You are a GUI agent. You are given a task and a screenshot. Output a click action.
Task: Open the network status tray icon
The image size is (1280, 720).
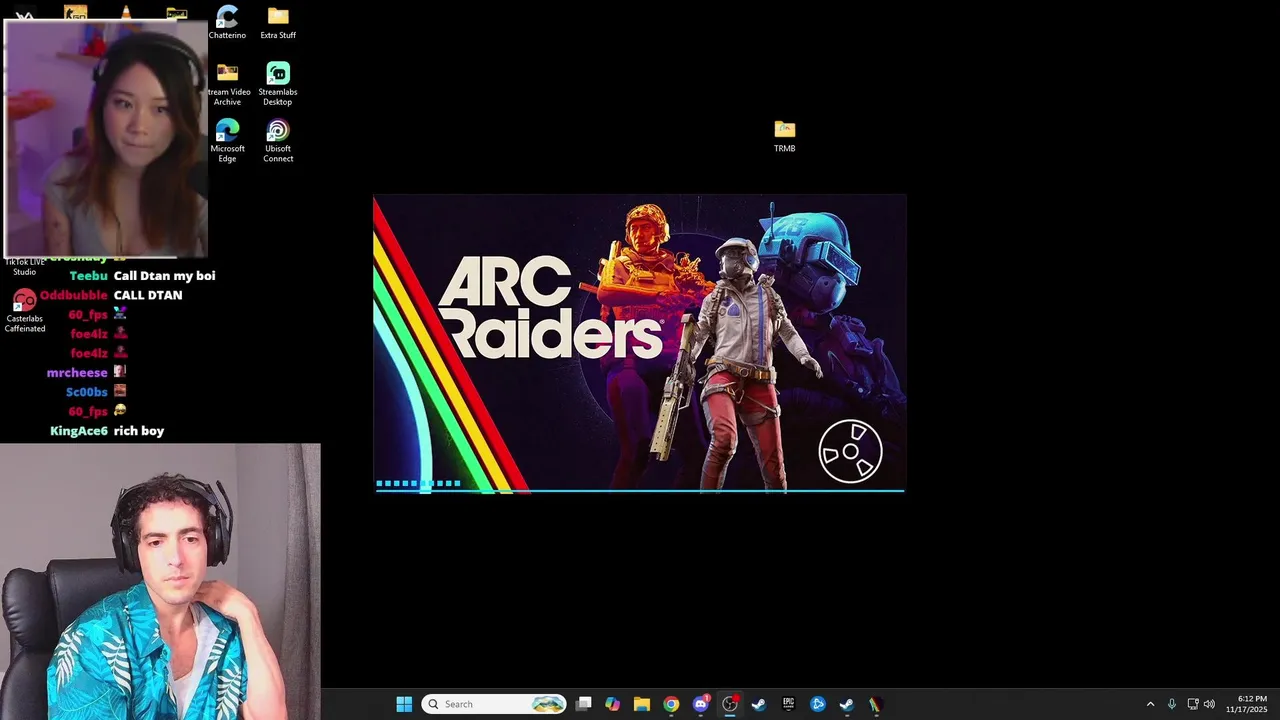(x=1193, y=704)
